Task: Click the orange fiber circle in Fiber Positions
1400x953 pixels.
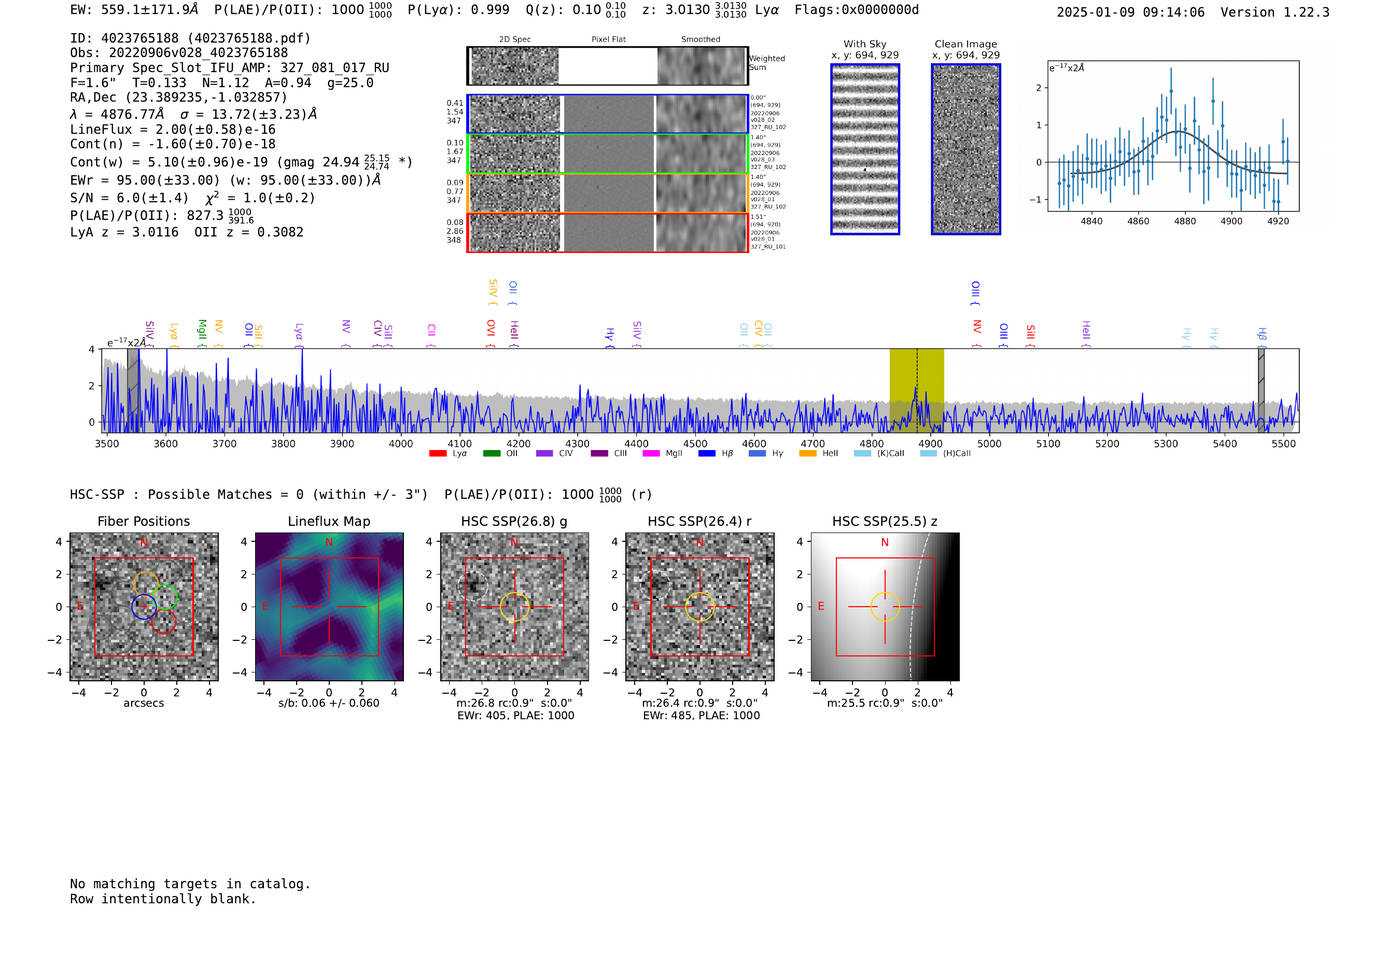Action: [146, 584]
